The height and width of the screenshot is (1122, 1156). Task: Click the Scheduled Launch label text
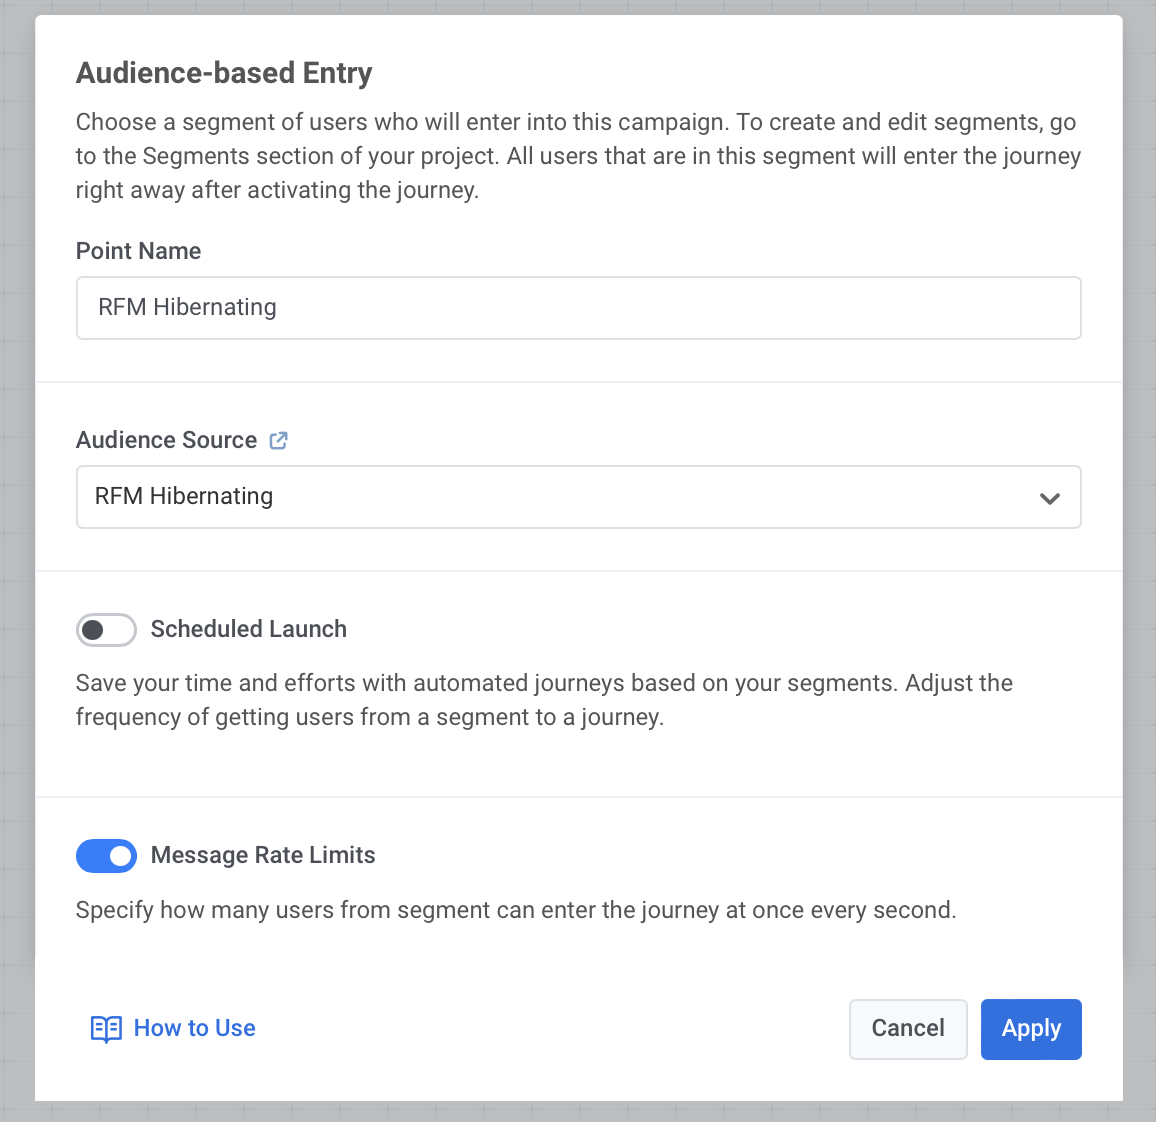[248, 630]
